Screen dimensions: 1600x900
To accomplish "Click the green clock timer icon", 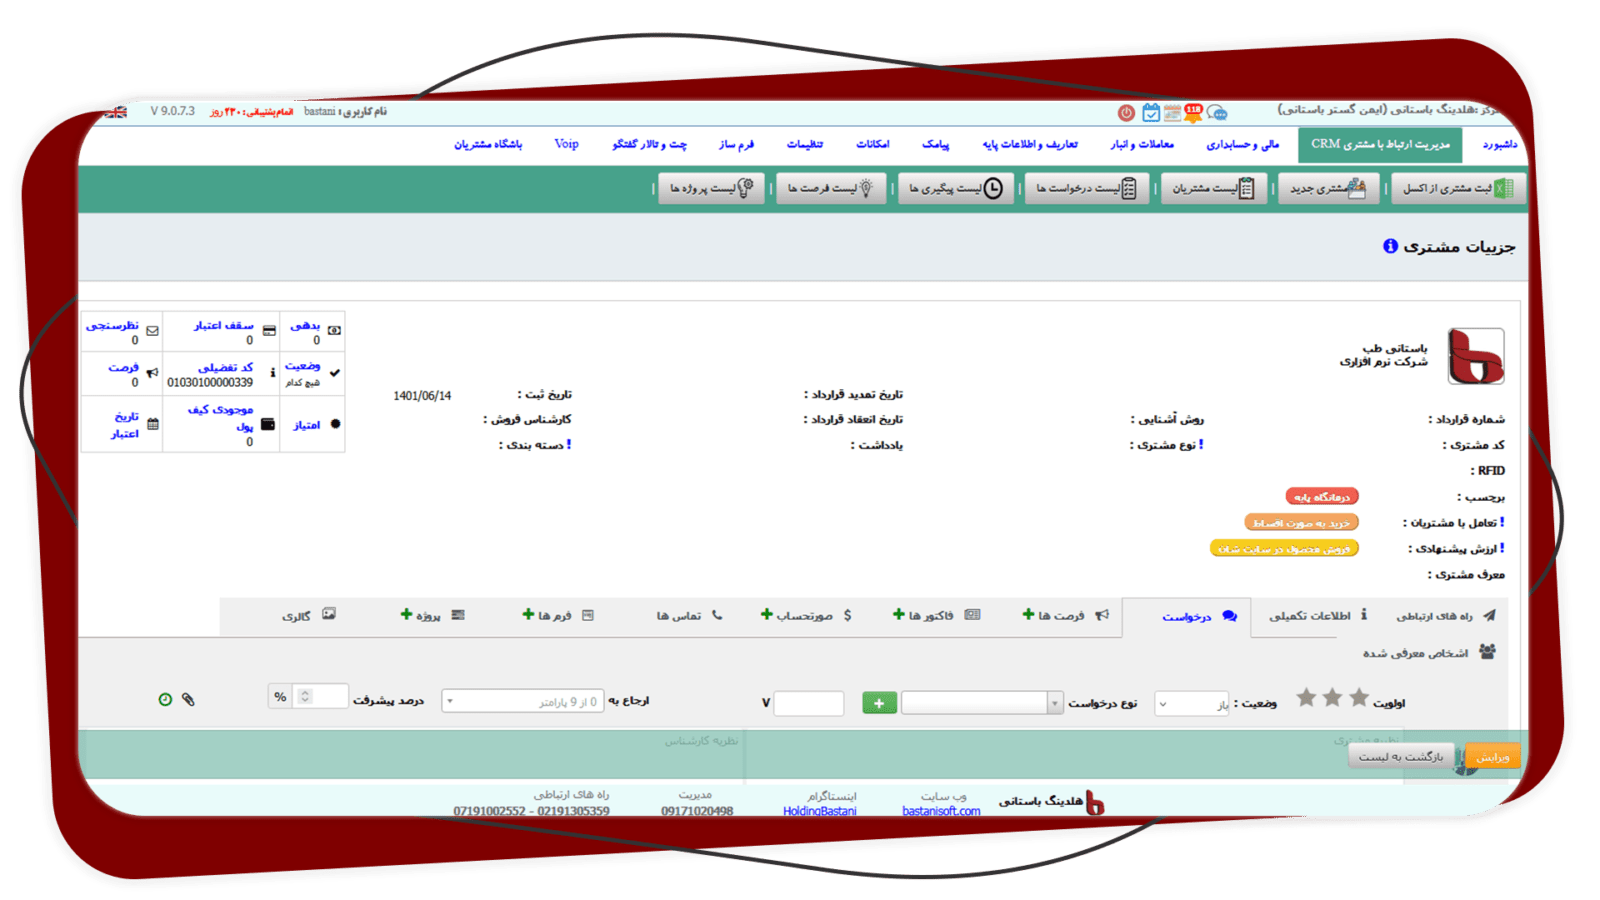I will (165, 699).
